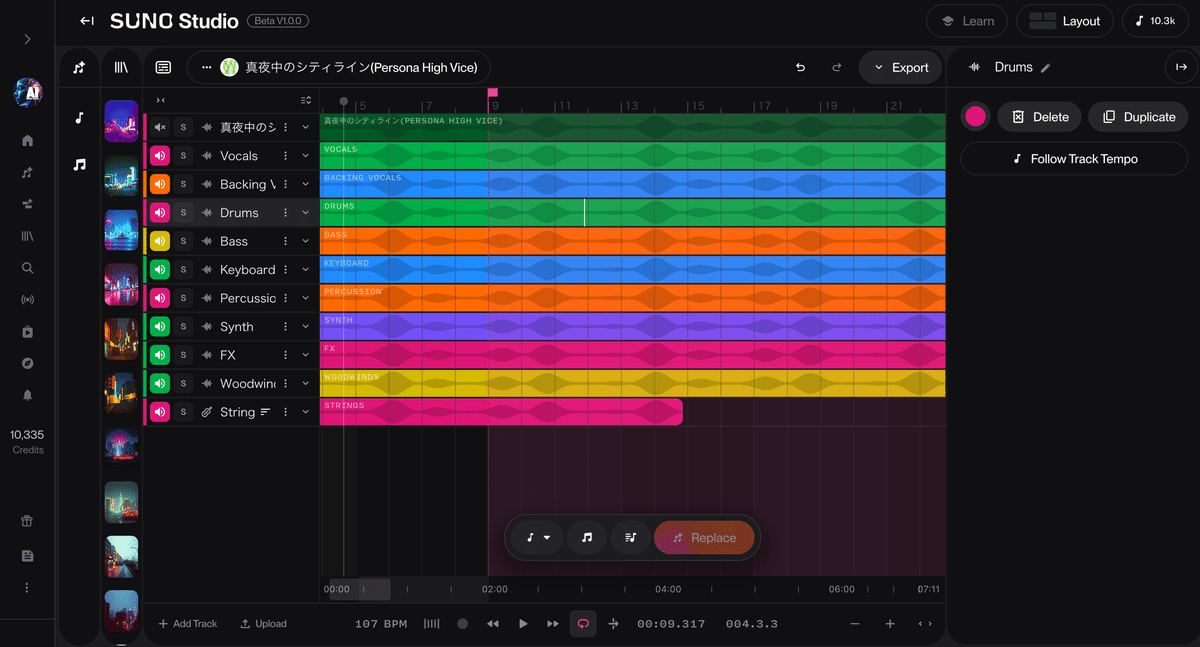Select the pencil icon to rename Drums
1200x647 pixels.
click(x=1045, y=67)
